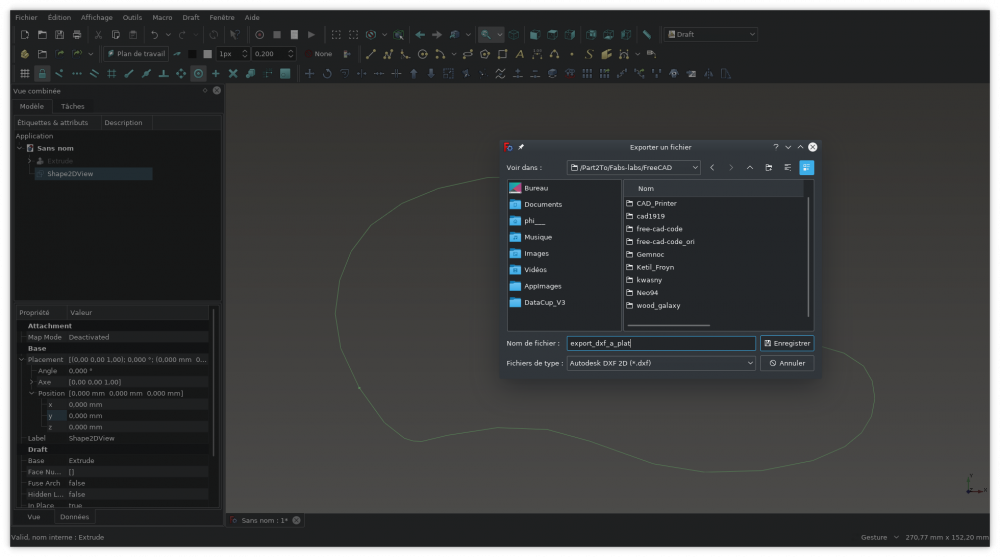Select the Draft Text 'A' tool
Screen dimensions: 1000x557
coord(520,54)
